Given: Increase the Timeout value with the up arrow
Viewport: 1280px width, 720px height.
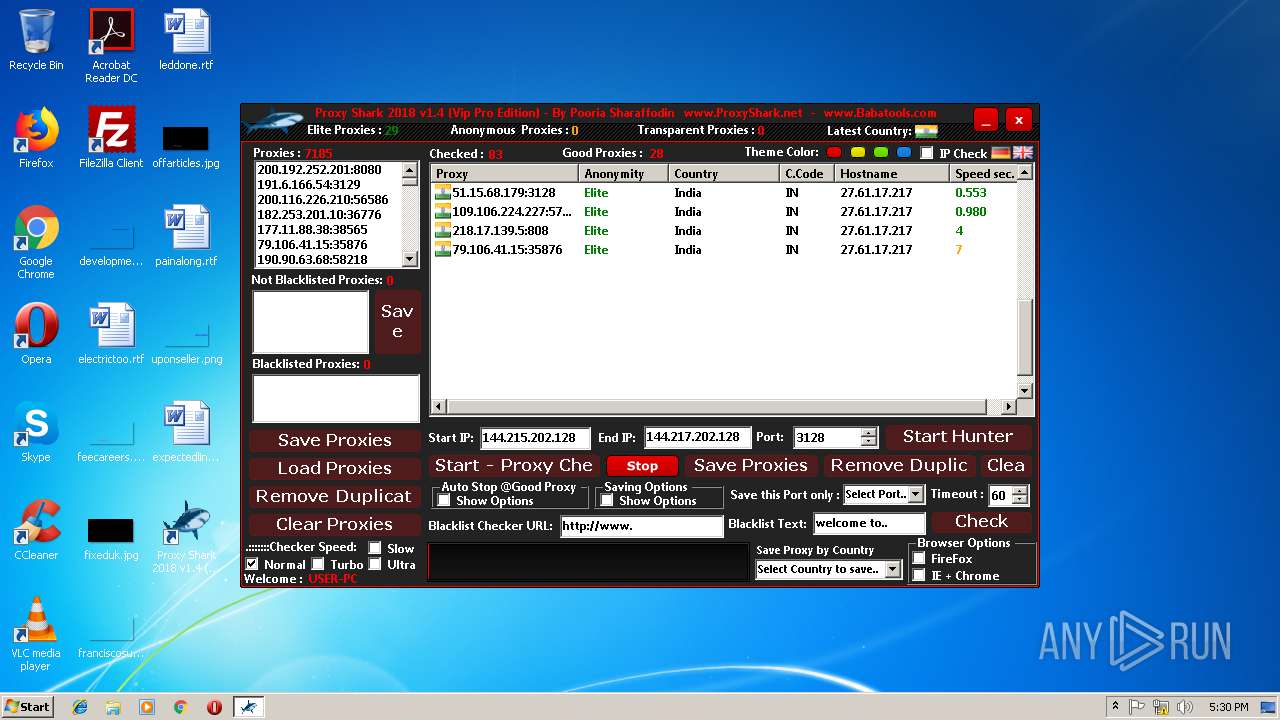Looking at the screenshot, I should click(1019, 490).
